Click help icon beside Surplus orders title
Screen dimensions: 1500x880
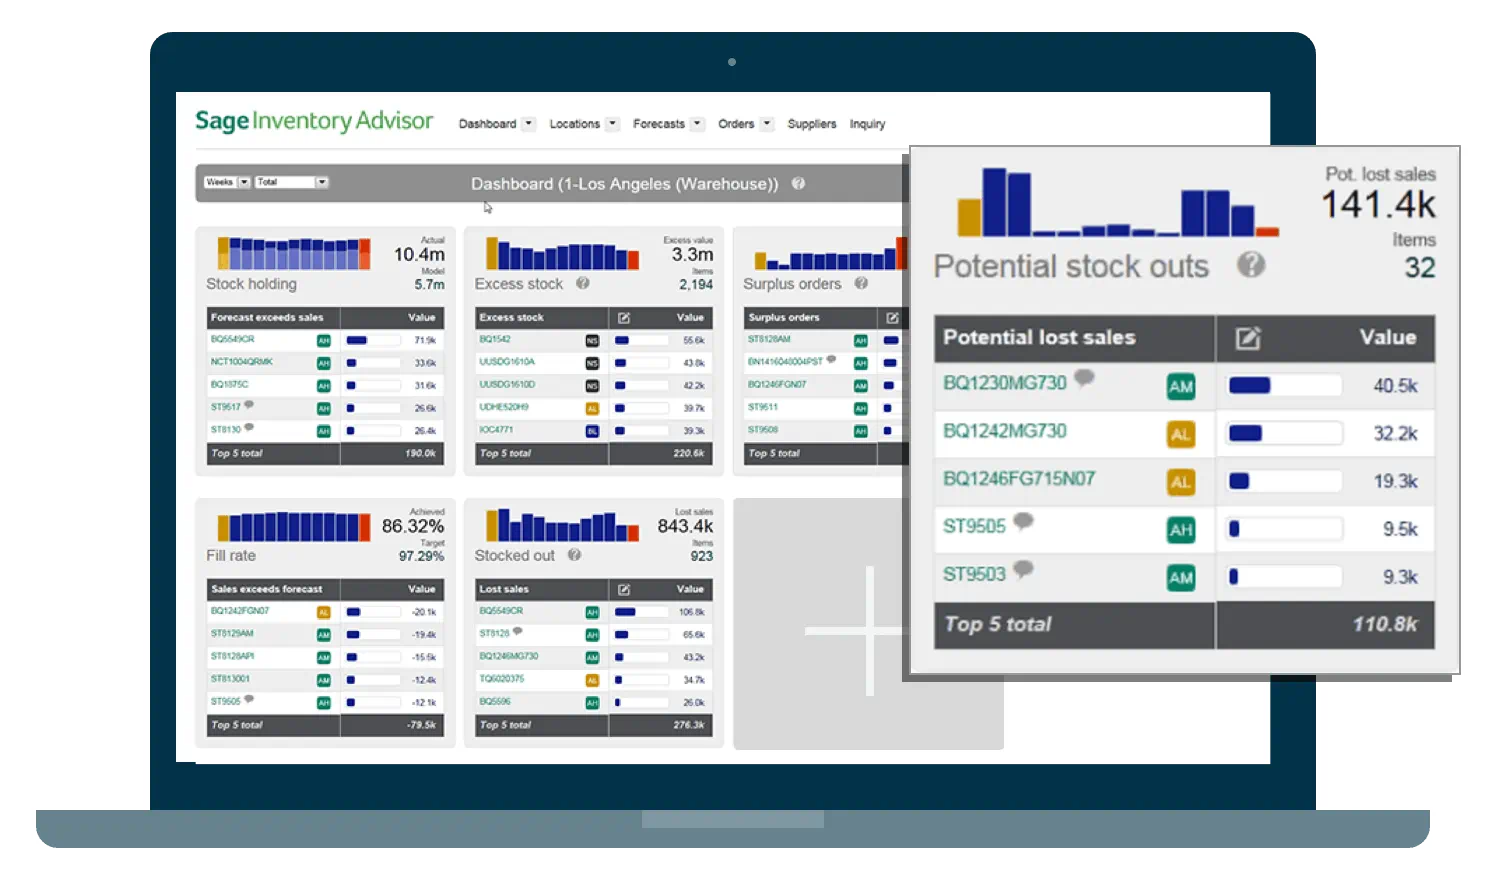861,284
